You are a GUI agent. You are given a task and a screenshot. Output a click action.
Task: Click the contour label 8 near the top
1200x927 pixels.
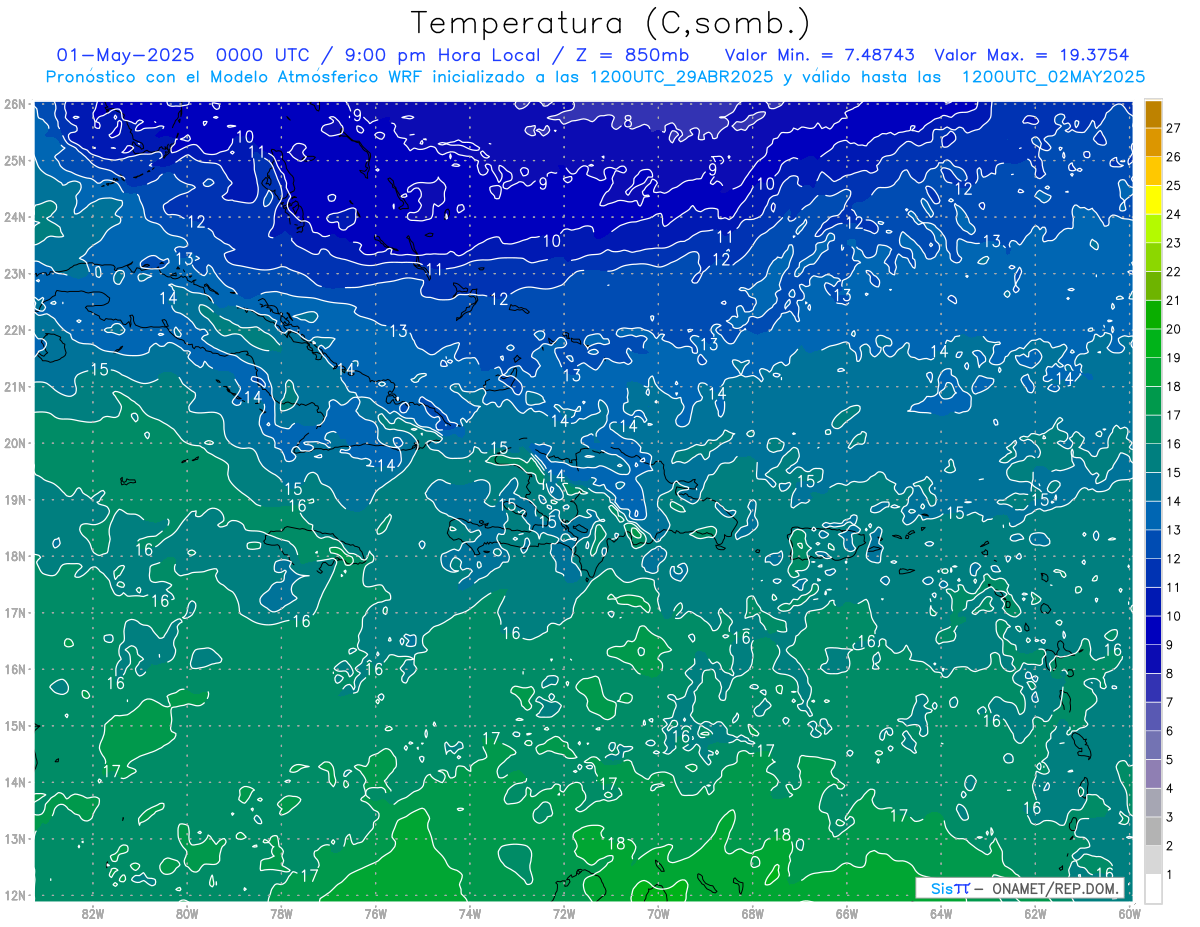(628, 121)
